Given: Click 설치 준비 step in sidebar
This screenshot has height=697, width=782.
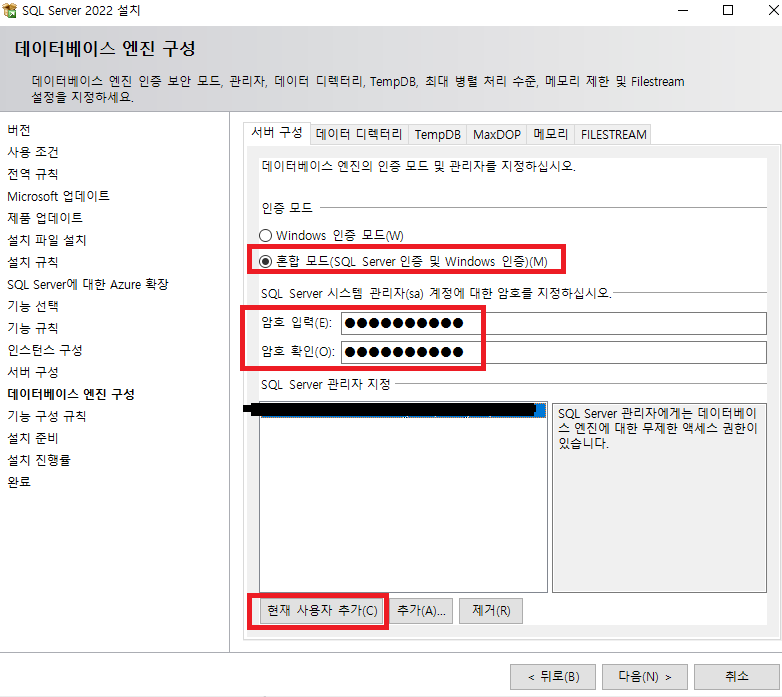Looking at the screenshot, I should click(33, 438).
